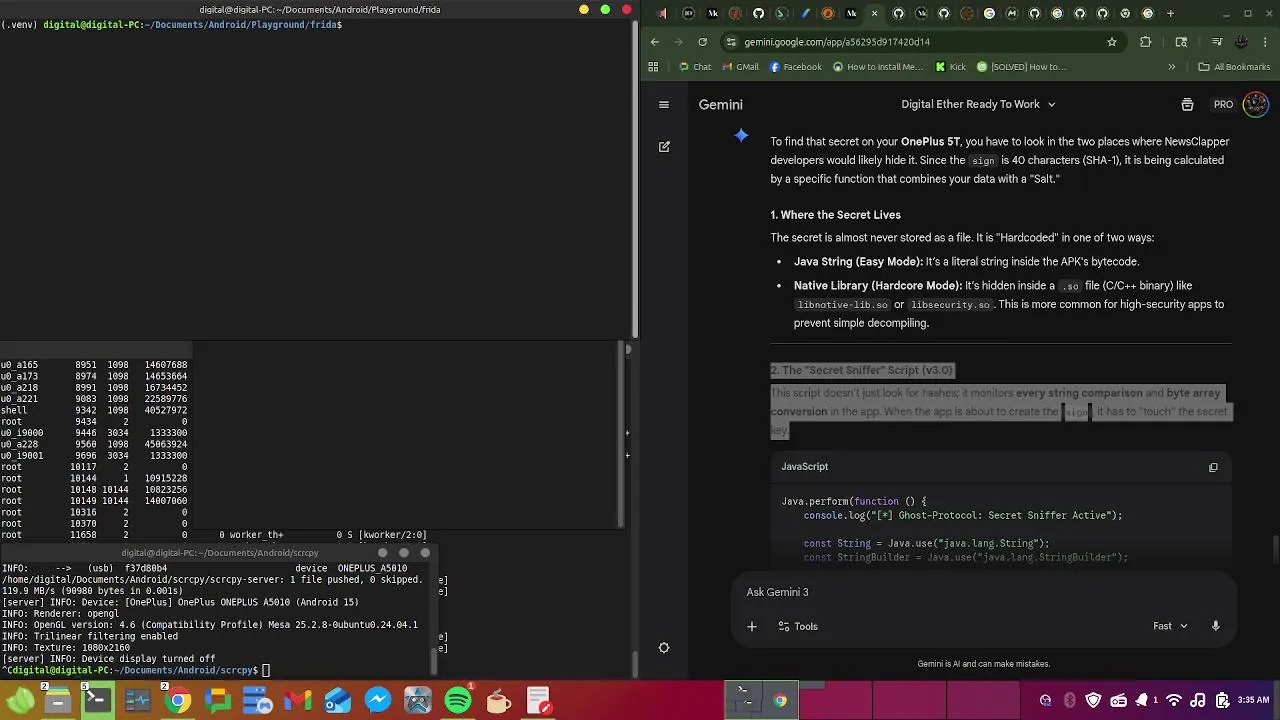Image resolution: width=1280 pixels, height=720 pixels.
Task: Click the frida terminal prompt line
Action: [172, 24]
